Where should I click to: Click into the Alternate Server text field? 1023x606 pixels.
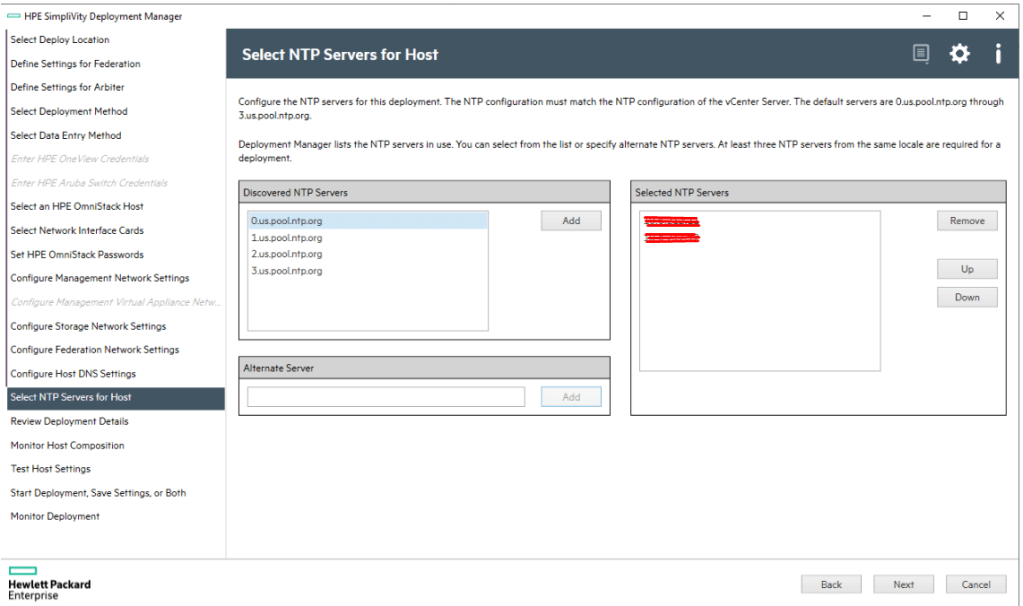pyautogui.click(x=386, y=397)
